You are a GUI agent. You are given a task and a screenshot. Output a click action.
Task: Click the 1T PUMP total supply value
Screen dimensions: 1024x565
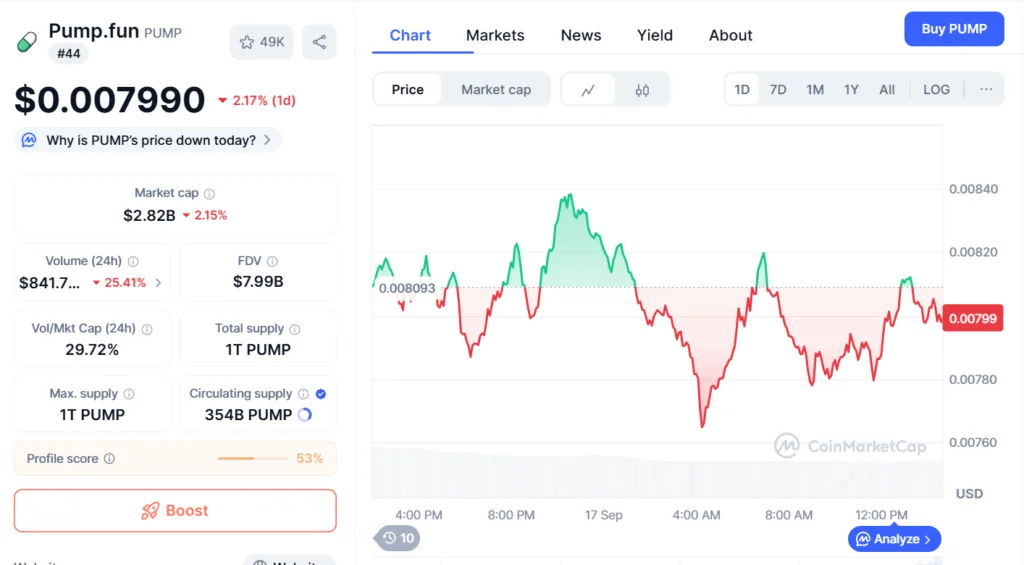[258, 350]
